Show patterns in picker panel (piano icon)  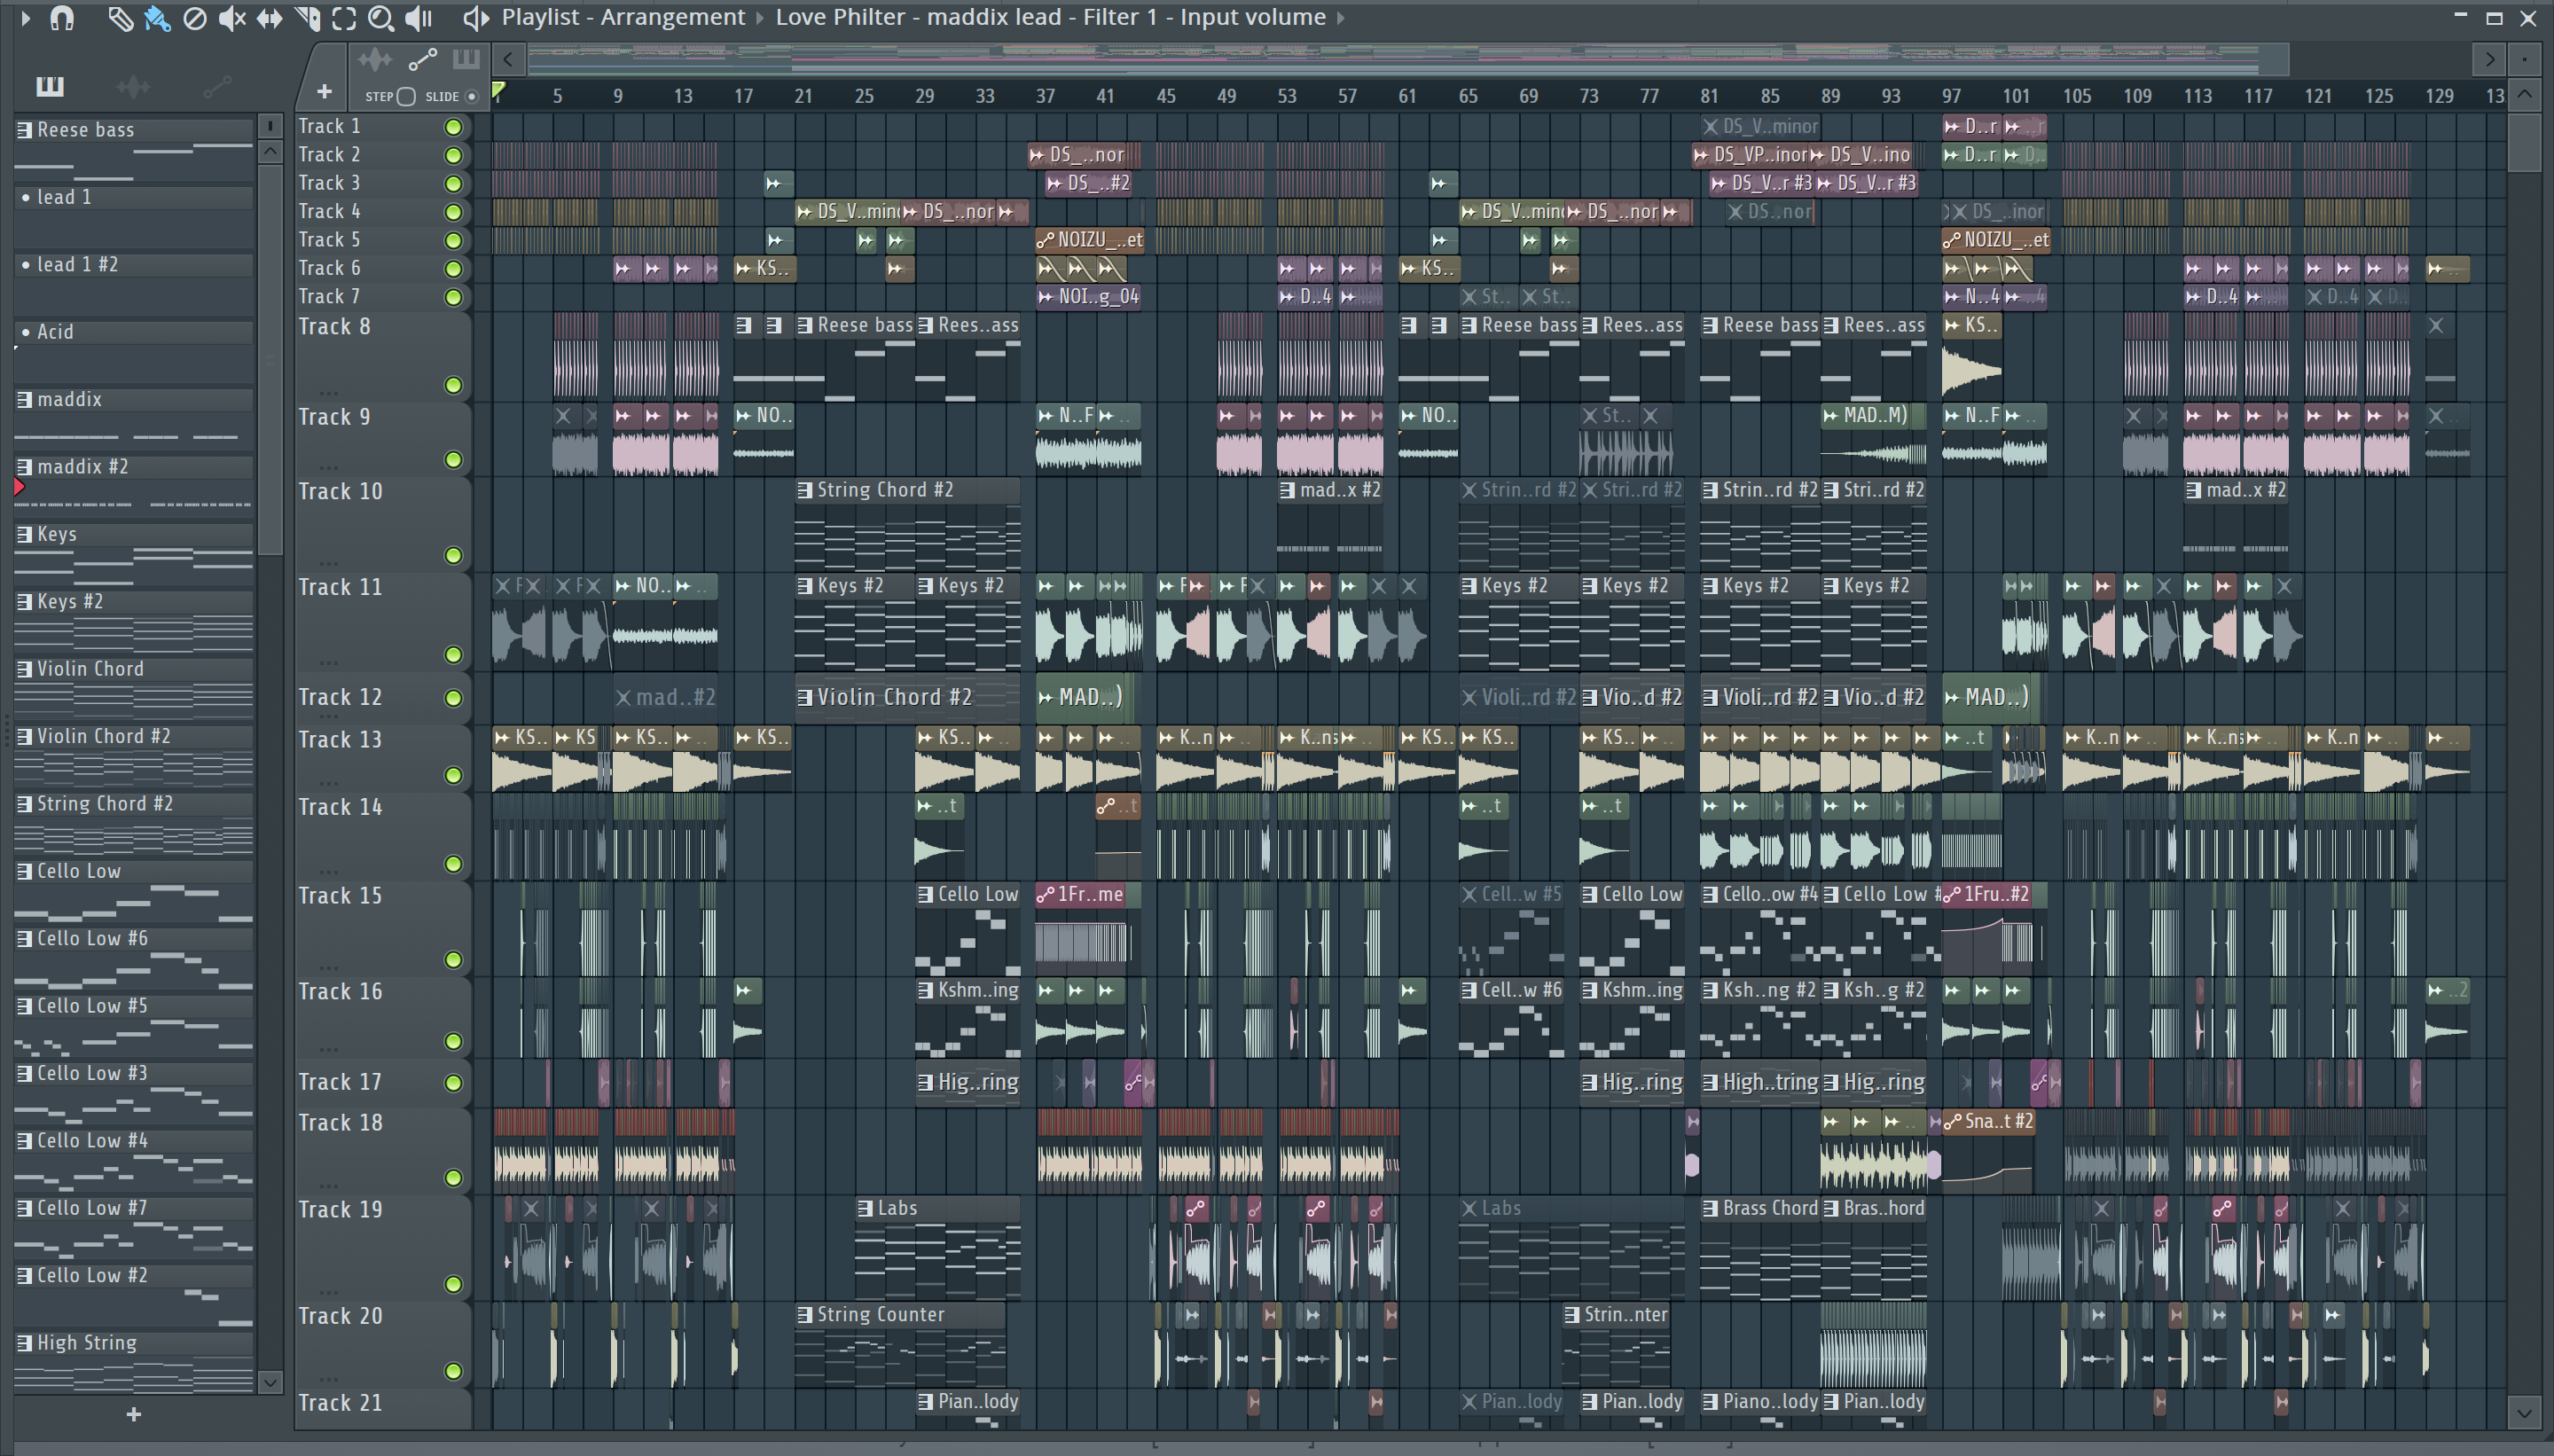(x=49, y=87)
